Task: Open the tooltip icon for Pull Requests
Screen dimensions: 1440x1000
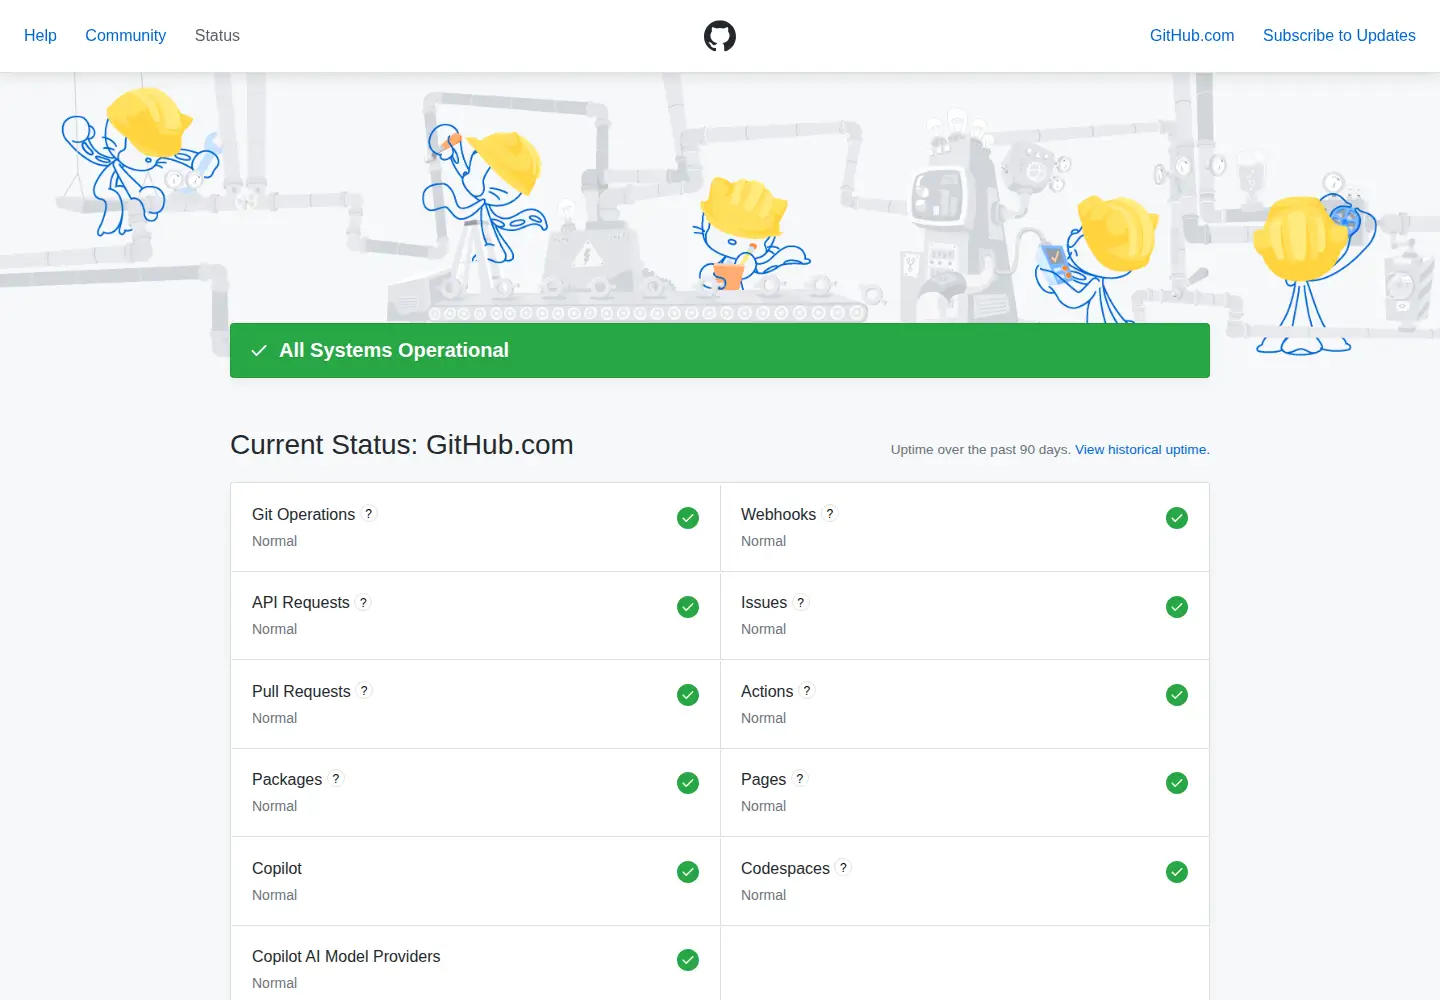Action: pyautogui.click(x=364, y=691)
